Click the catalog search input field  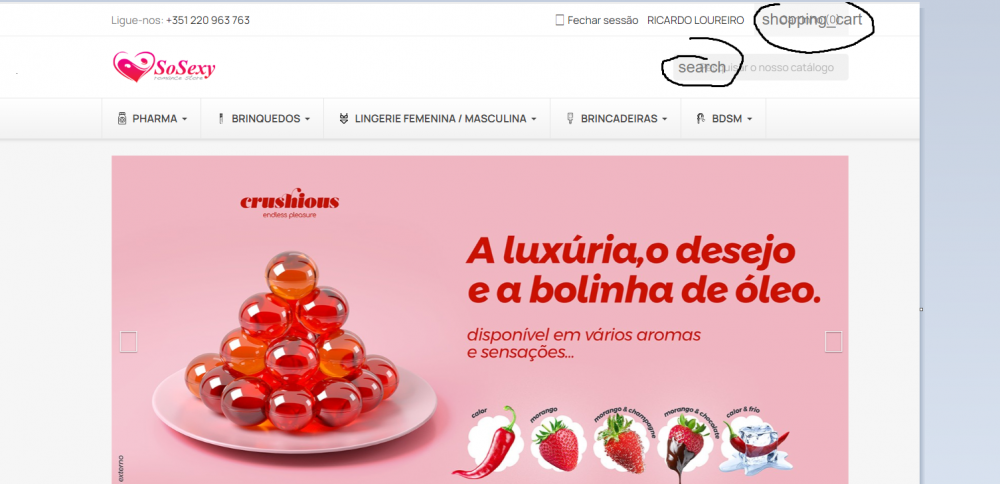coord(761,67)
